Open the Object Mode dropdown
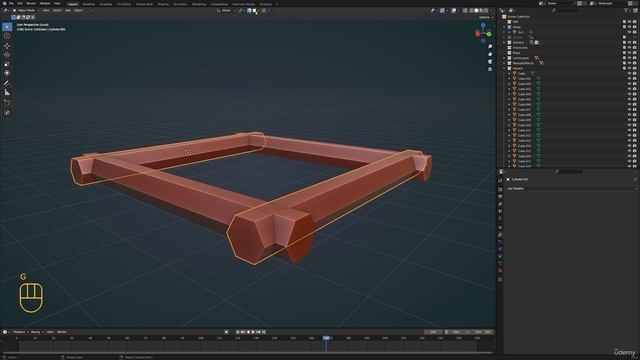 point(25,10)
